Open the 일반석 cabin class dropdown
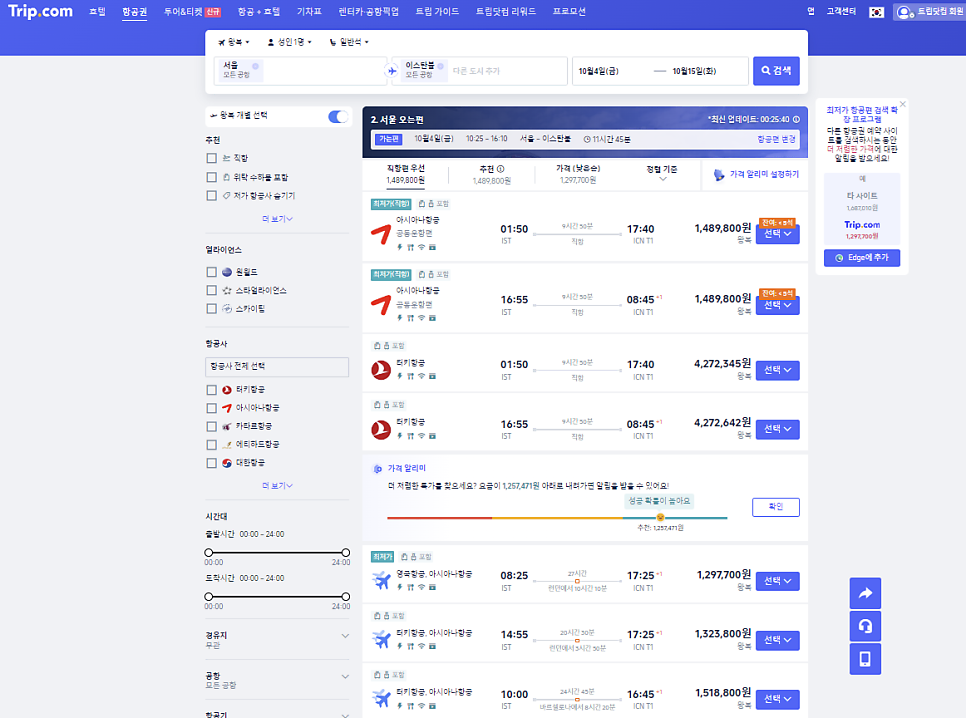 (x=349, y=43)
